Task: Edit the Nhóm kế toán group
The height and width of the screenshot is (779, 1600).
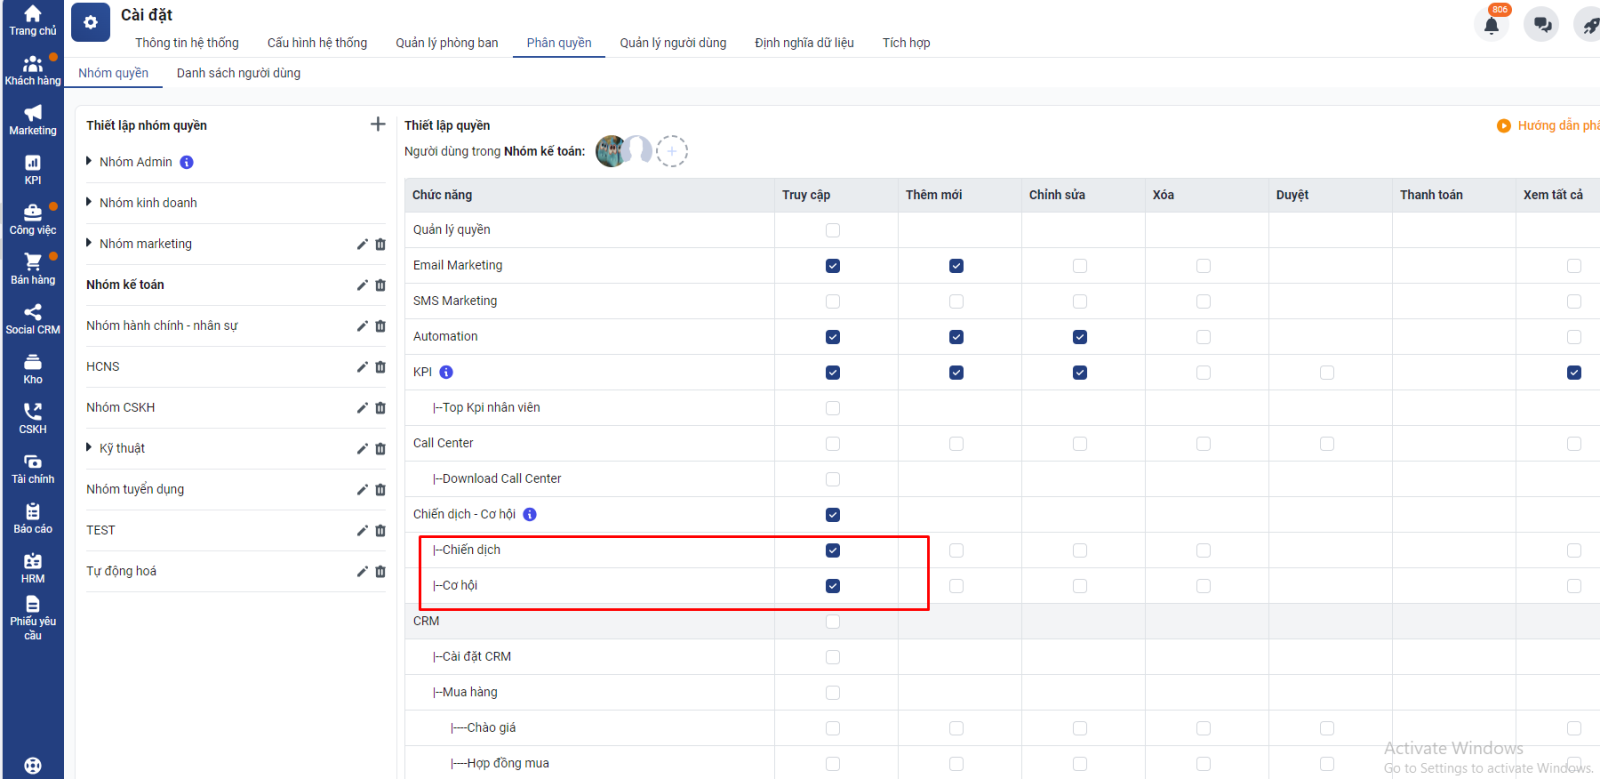Action: pyautogui.click(x=362, y=285)
